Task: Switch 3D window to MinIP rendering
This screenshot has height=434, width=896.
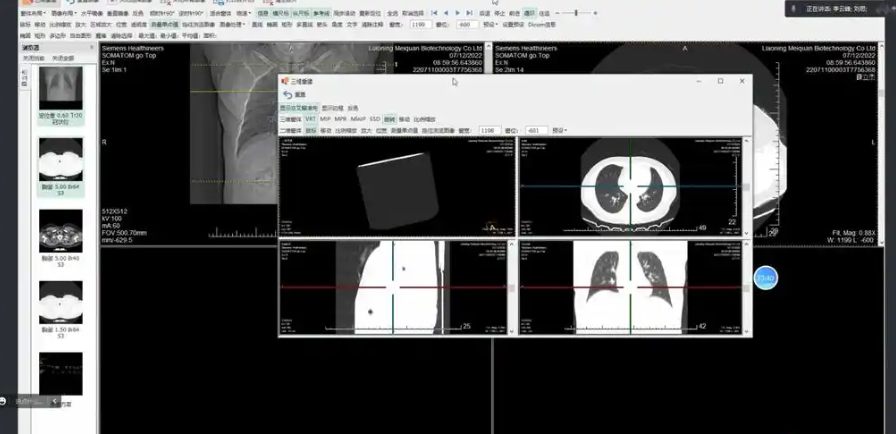Action: (358, 119)
